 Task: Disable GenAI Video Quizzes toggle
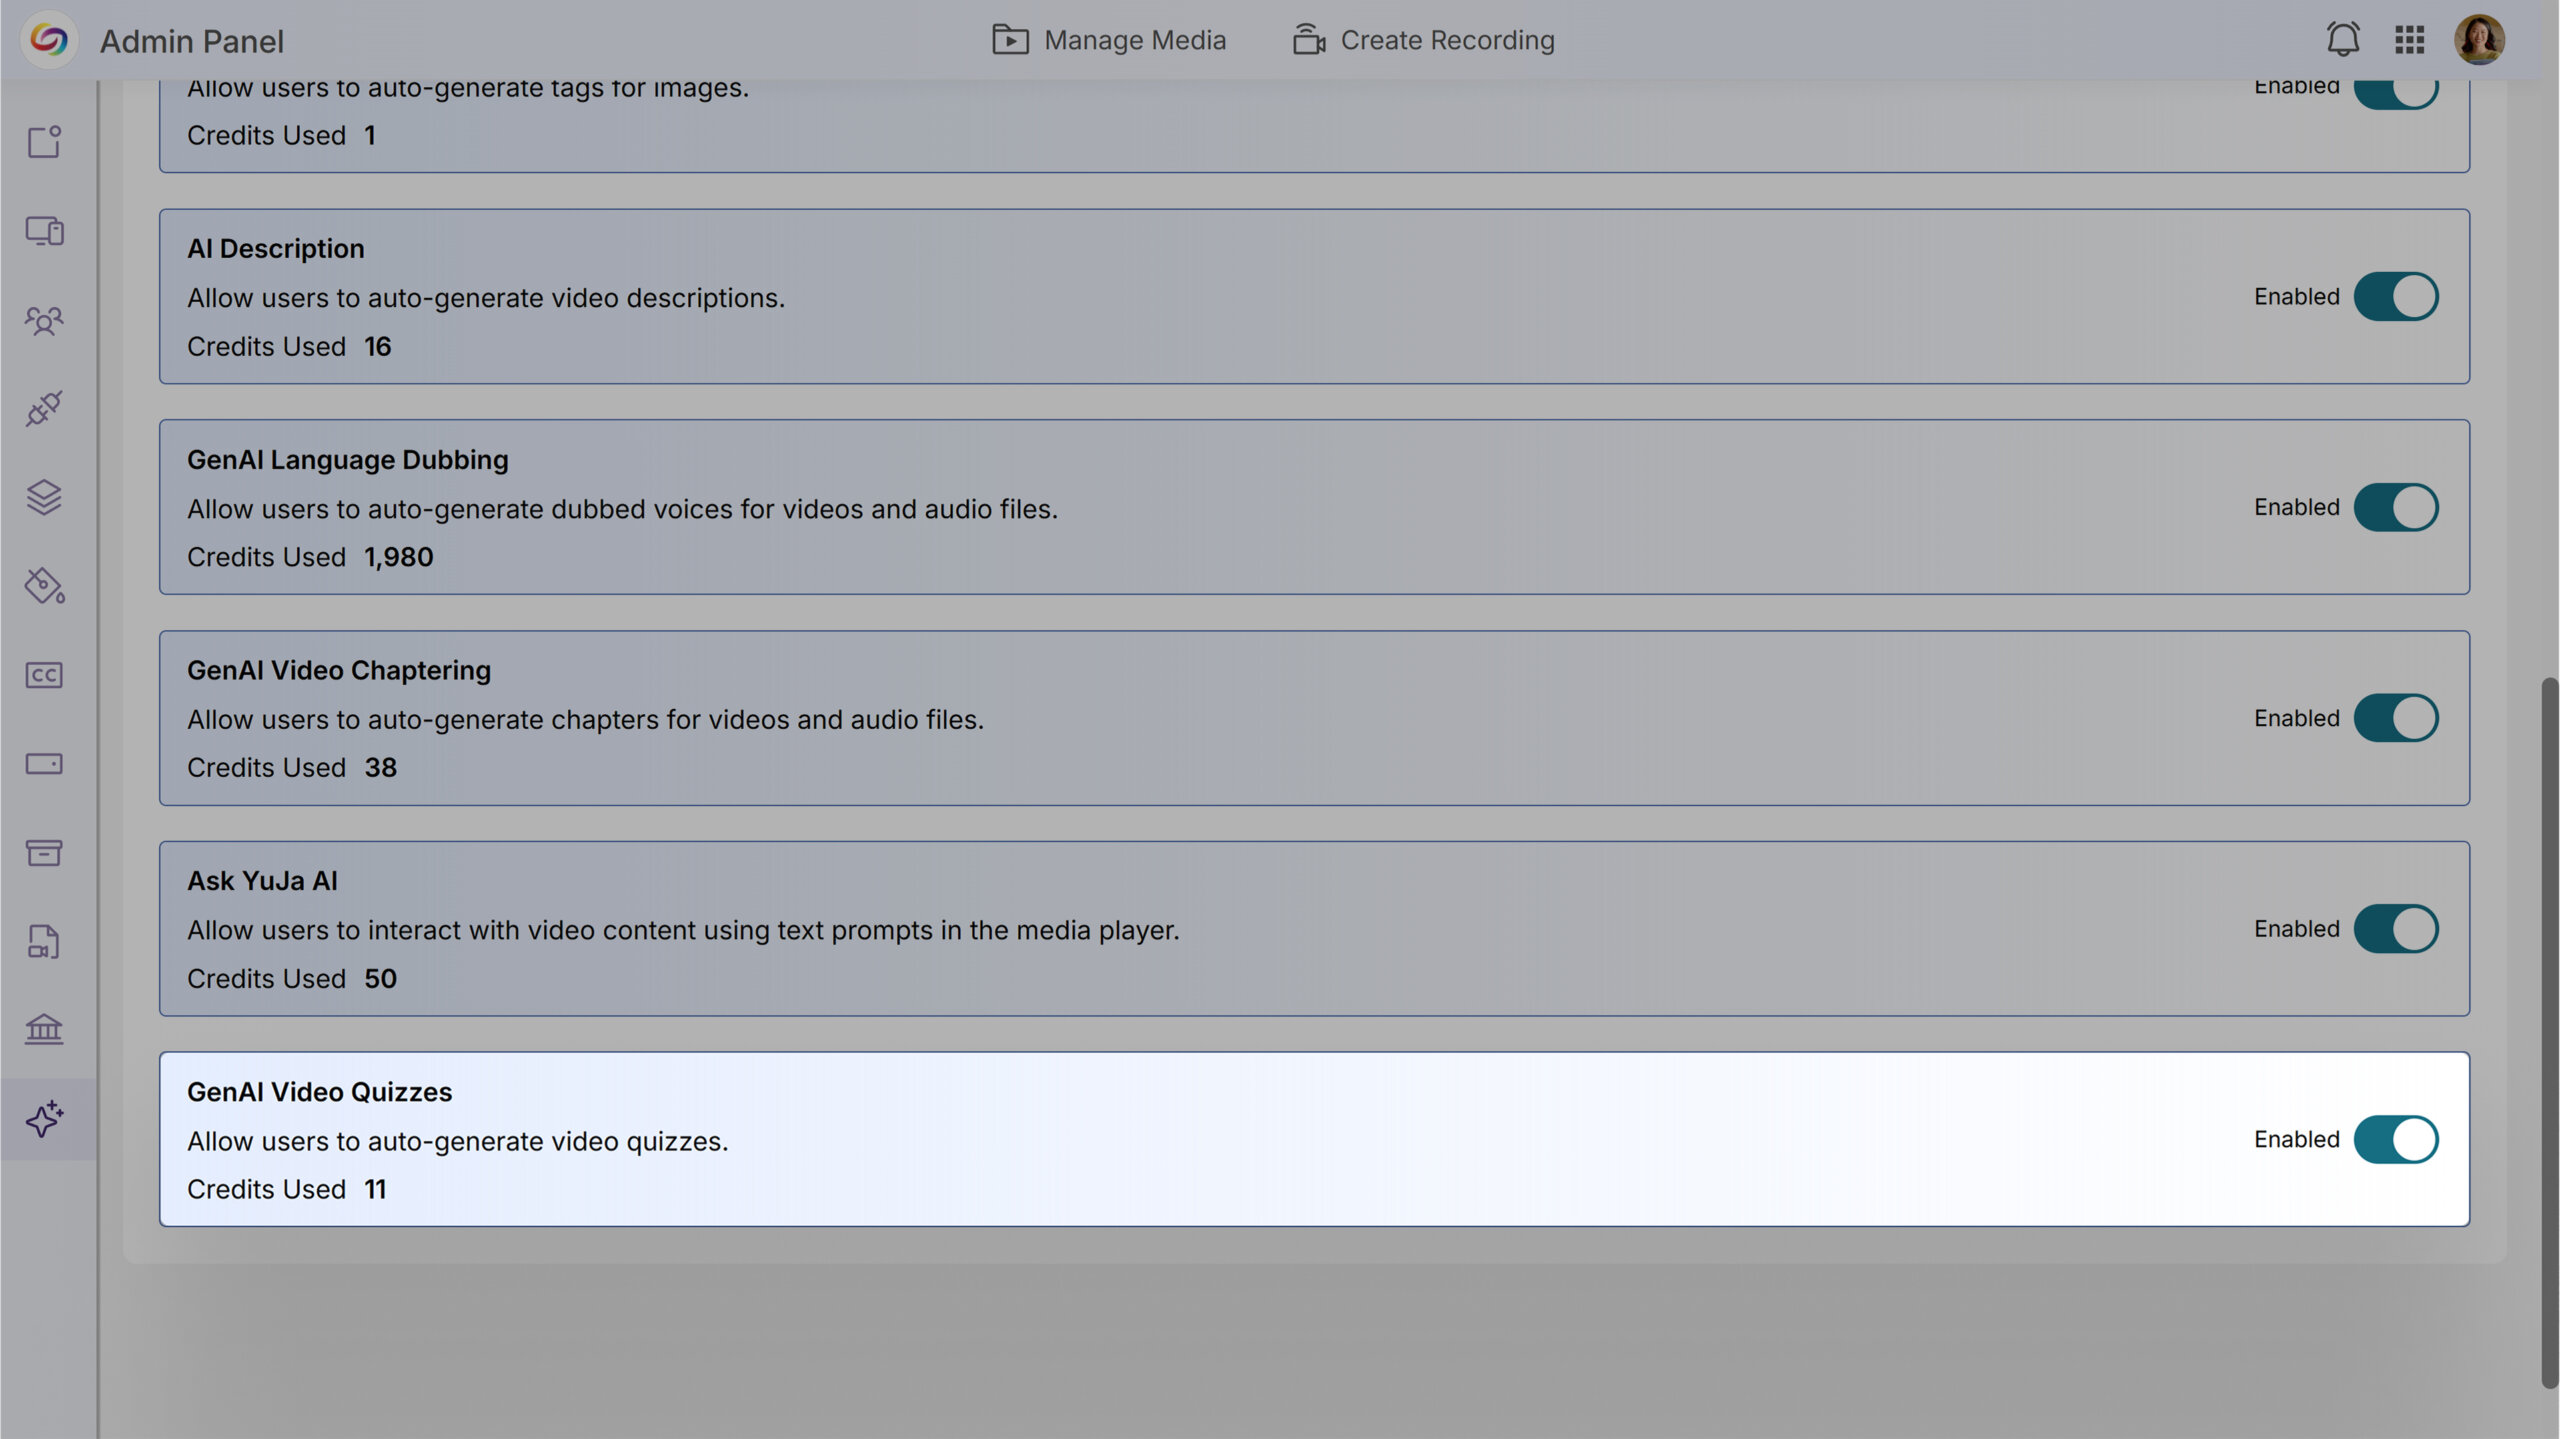coord(2396,1139)
